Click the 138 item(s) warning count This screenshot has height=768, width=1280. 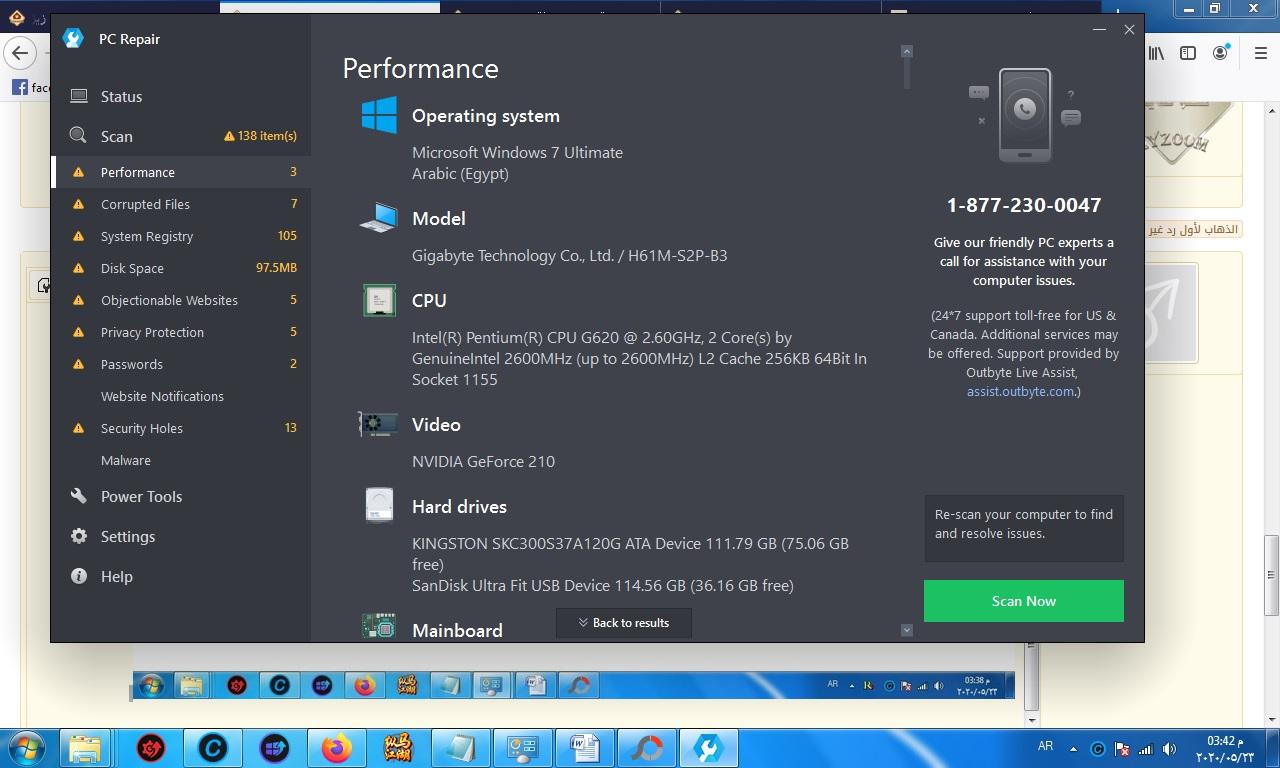click(261, 136)
